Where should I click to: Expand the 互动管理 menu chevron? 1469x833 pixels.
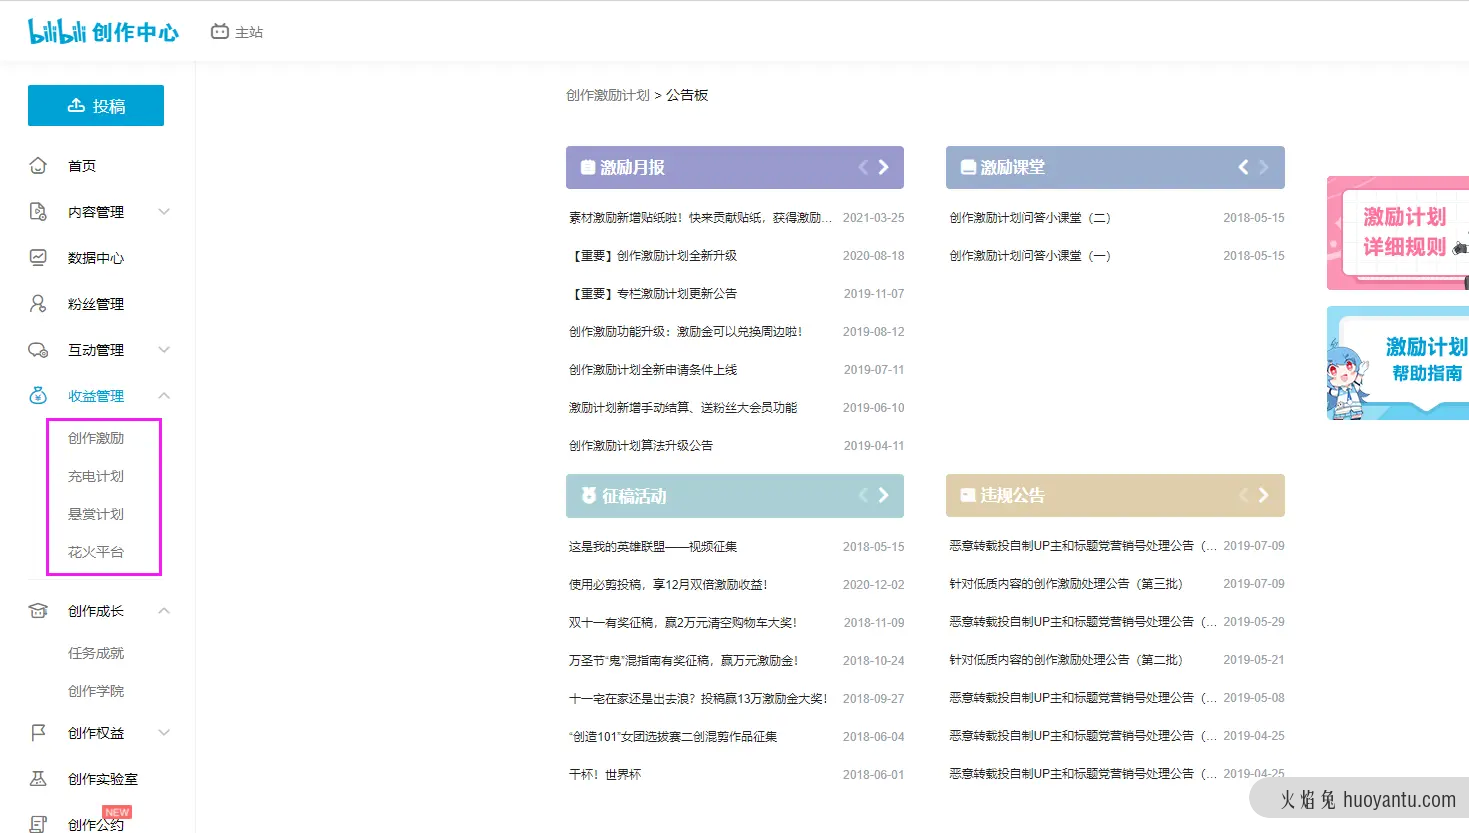click(x=164, y=350)
